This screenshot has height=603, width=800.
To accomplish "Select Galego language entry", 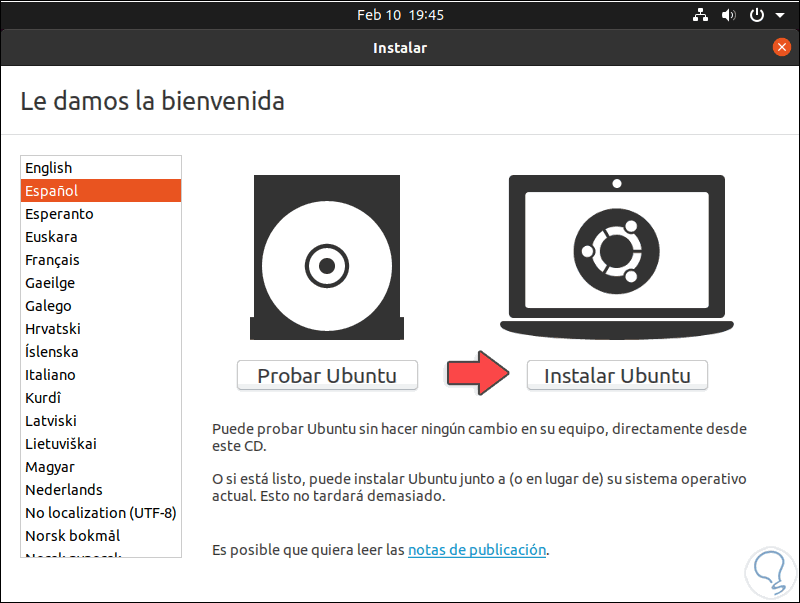I will [x=101, y=306].
